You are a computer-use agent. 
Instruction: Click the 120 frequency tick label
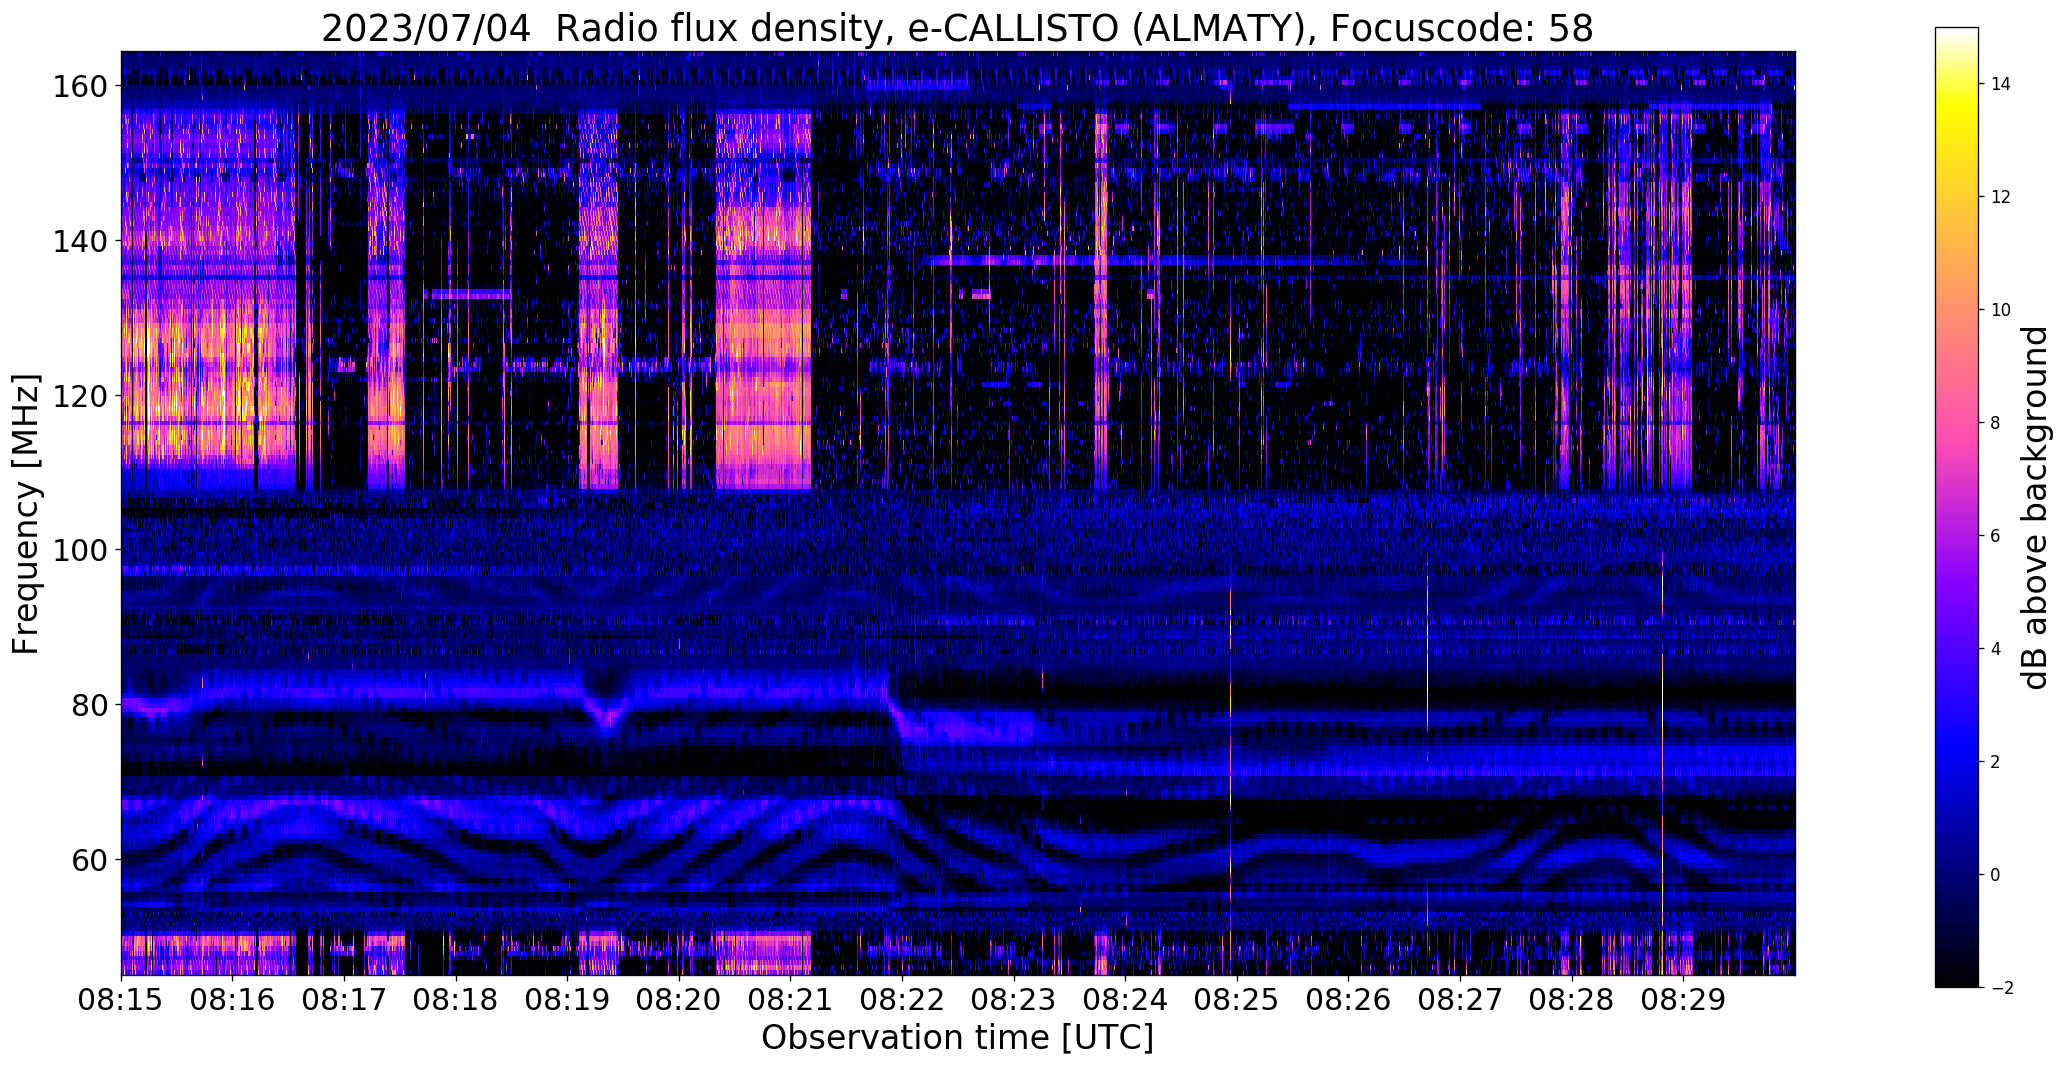[x=79, y=396]
